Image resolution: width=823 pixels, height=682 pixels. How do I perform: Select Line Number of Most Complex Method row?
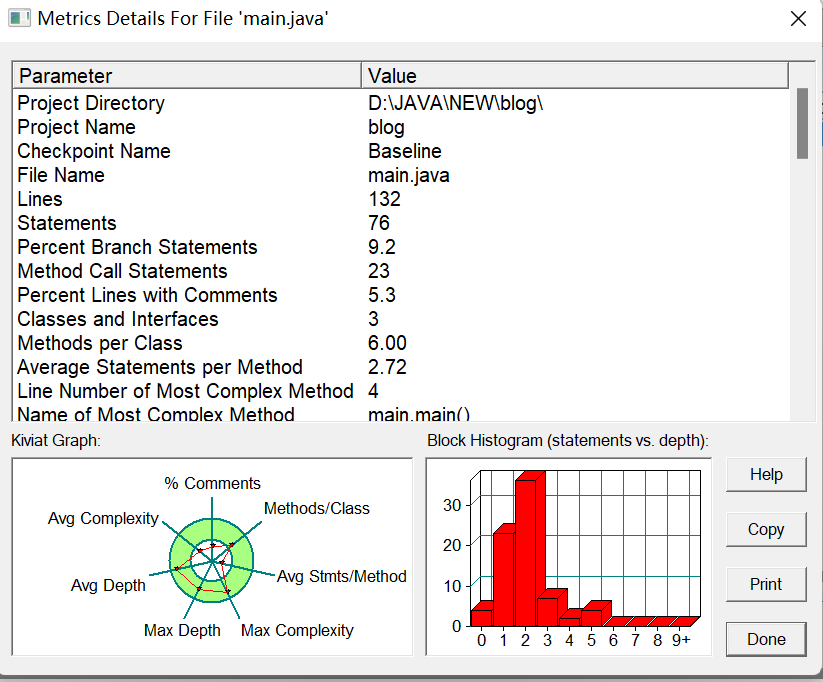[x=401, y=391]
